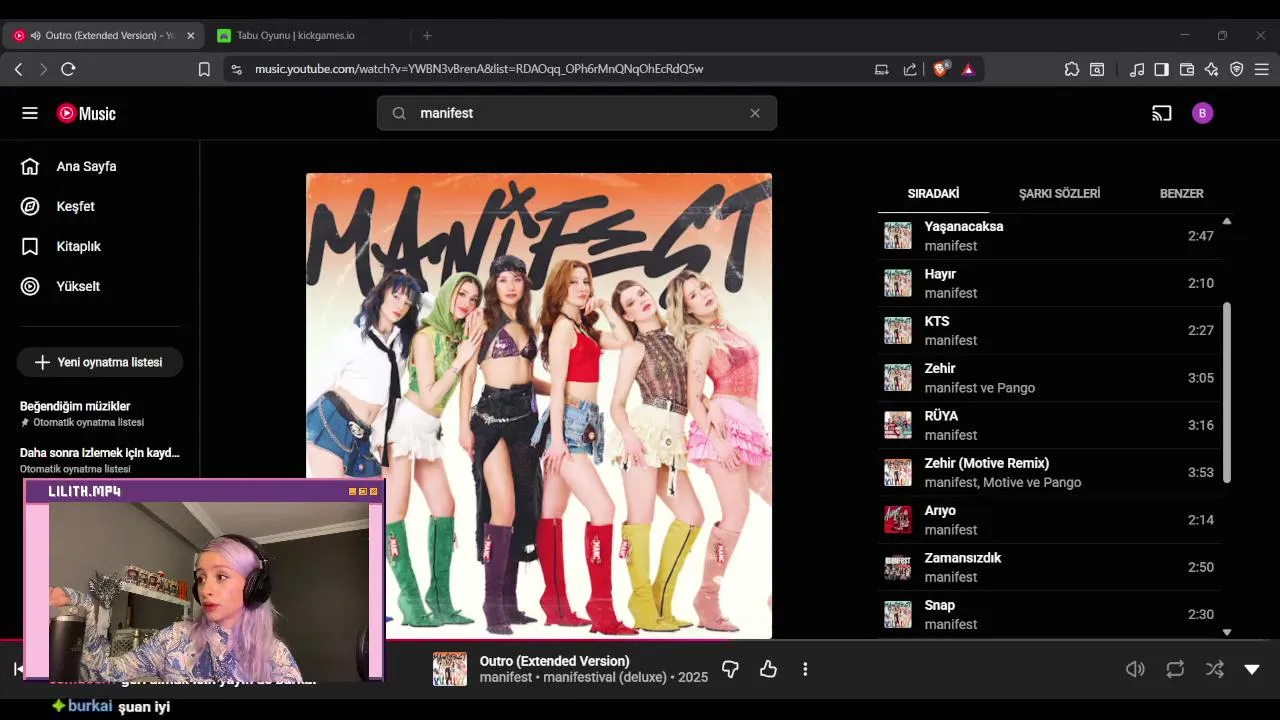Toggle the volume speaker icon
This screenshot has width=1280, height=720.
(1135, 669)
